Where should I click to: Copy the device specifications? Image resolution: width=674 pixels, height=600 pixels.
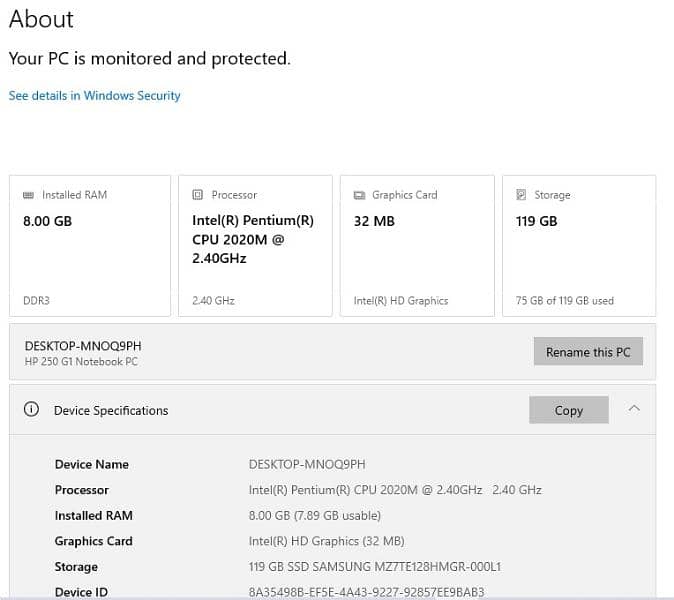coord(569,410)
